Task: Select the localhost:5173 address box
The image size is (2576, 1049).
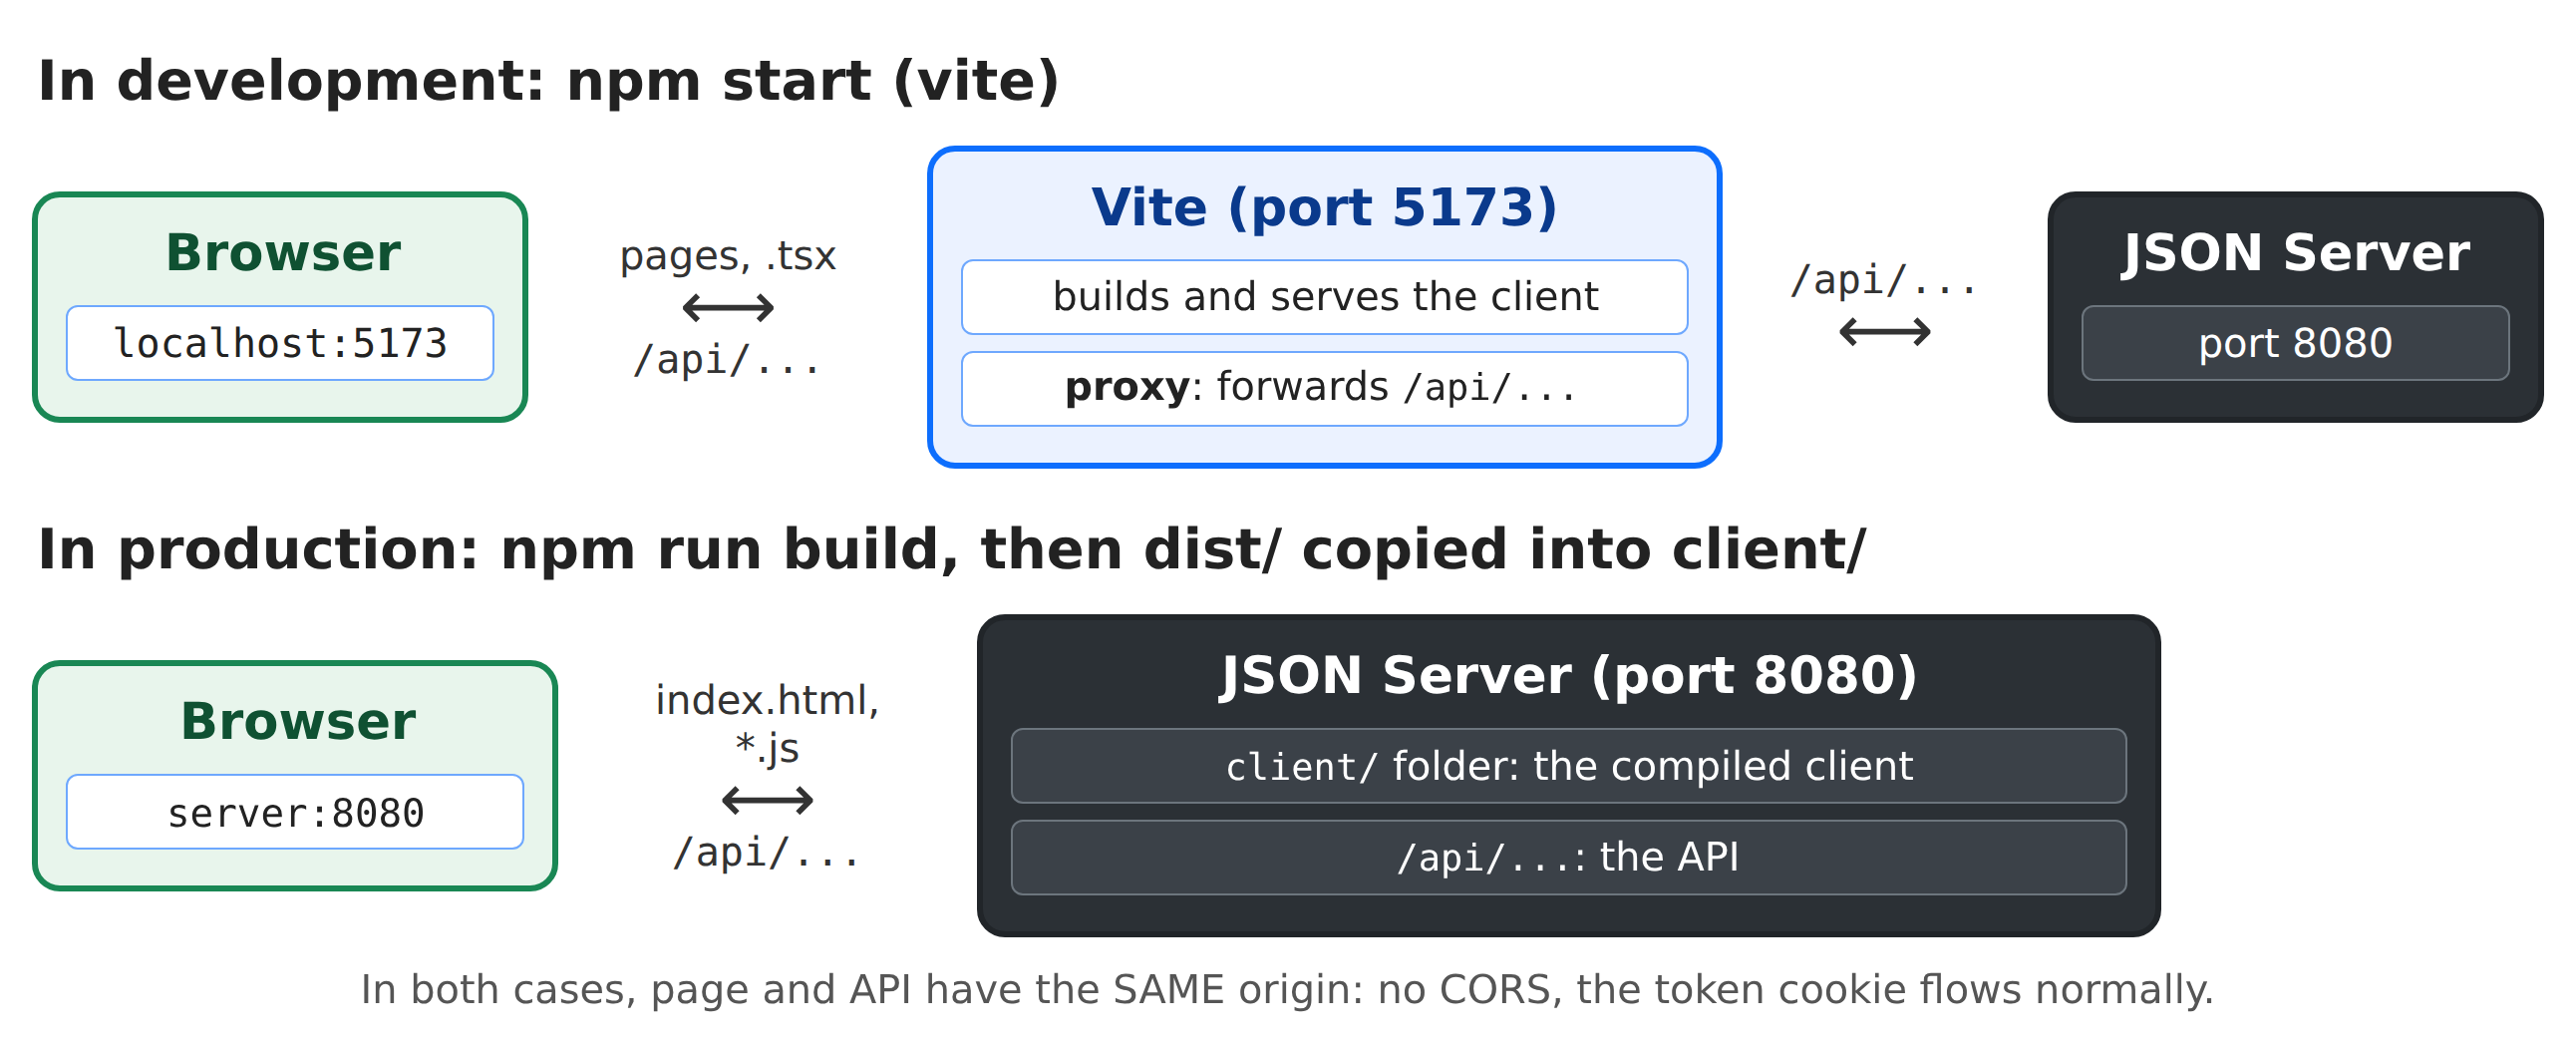Action: (280, 343)
